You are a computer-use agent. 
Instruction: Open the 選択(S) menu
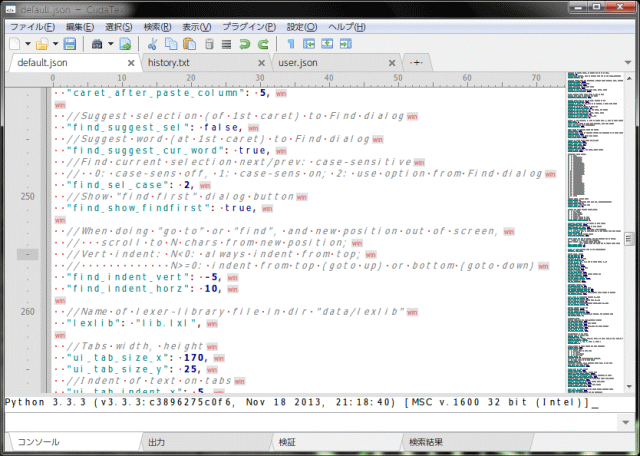coord(119,27)
